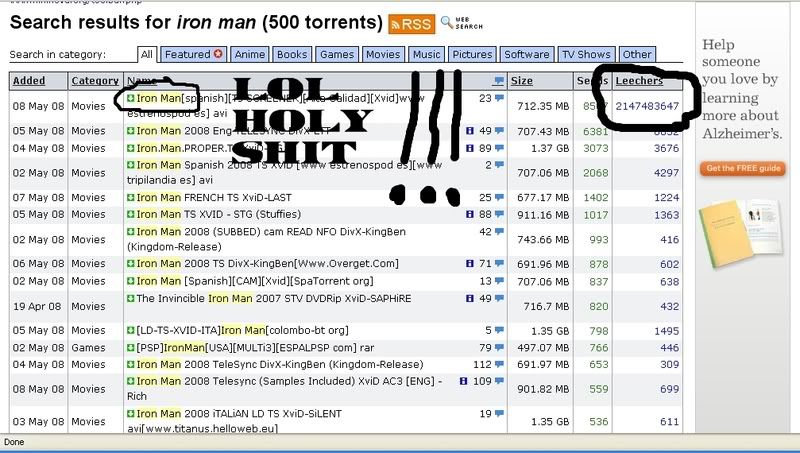The height and width of the screenshot is (453, 800).
Task: Click green download icon for colombo-bt org torrent
Action: [131, 330]
